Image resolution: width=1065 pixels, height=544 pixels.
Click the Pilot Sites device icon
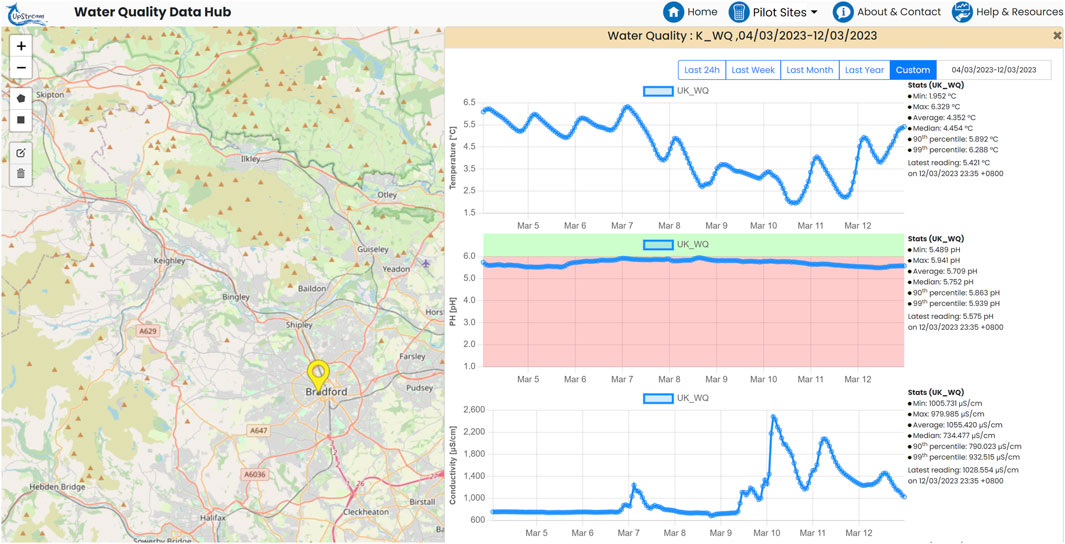[x=738, y=12]
